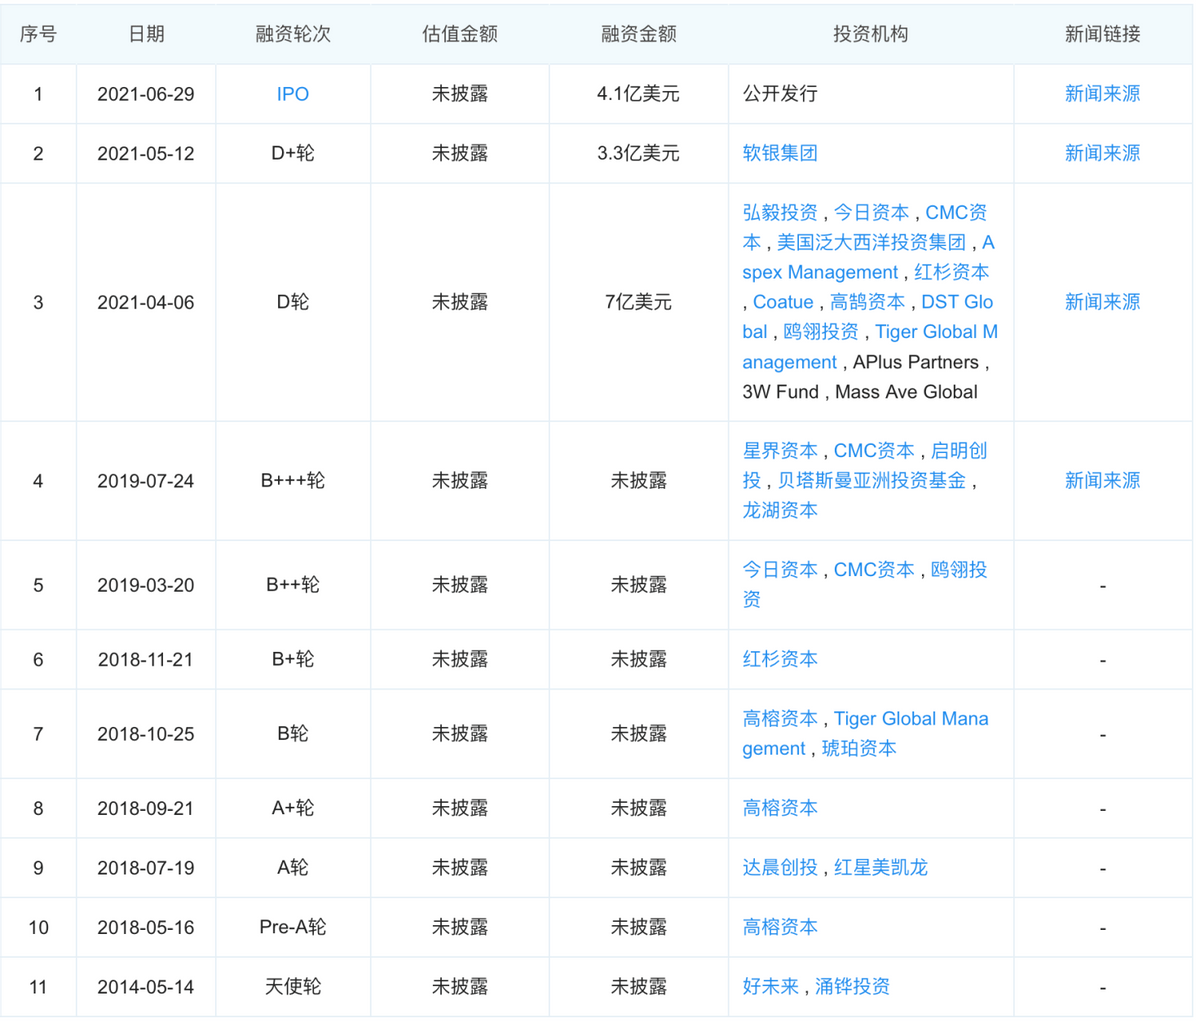Click 高鹄资本 in the D轮 row
Viewport: 1200px width, 1021px height.
point(867,302)
